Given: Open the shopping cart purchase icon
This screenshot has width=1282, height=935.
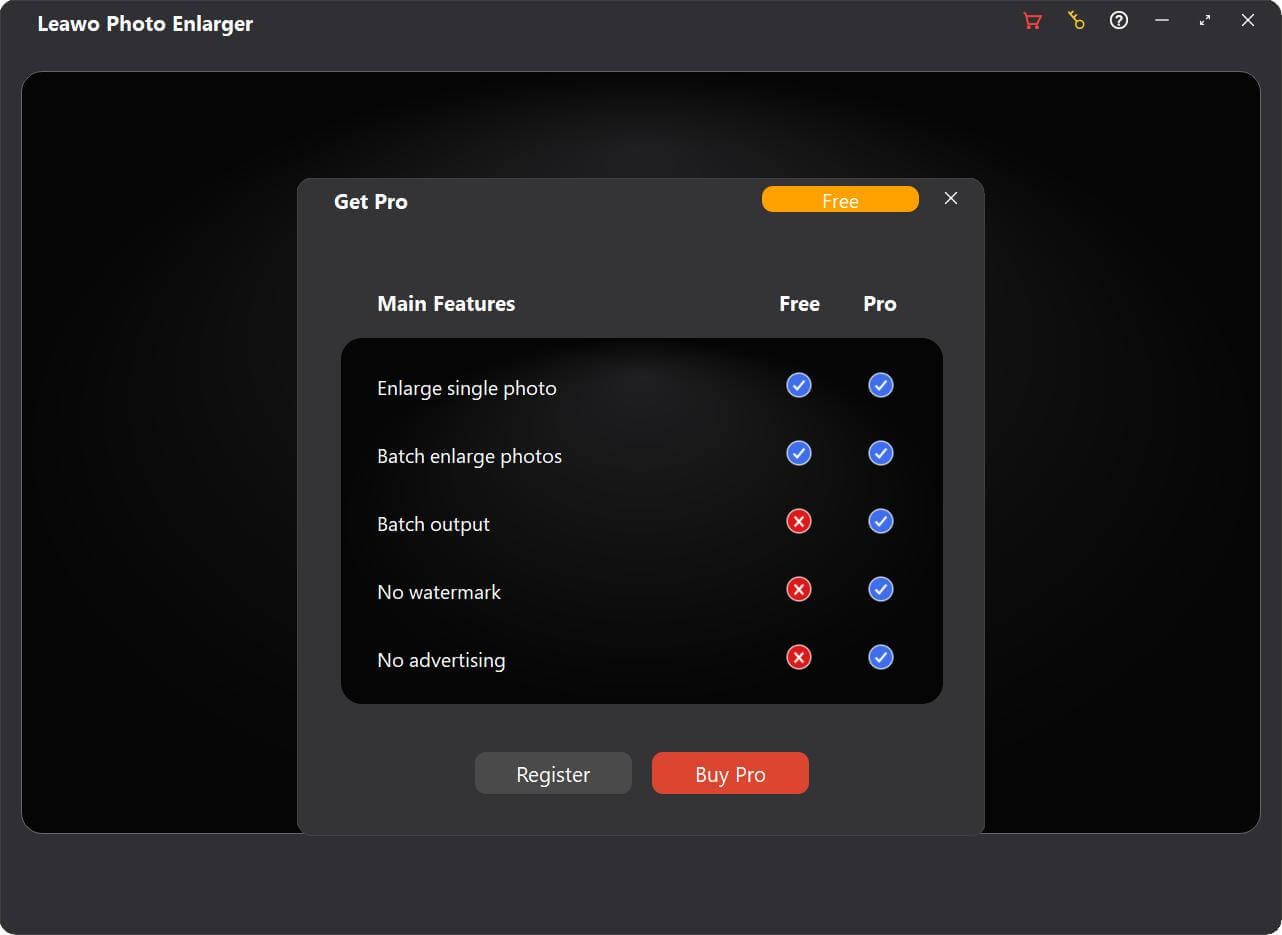Looking at the screenshot, I should [1033, 21].
